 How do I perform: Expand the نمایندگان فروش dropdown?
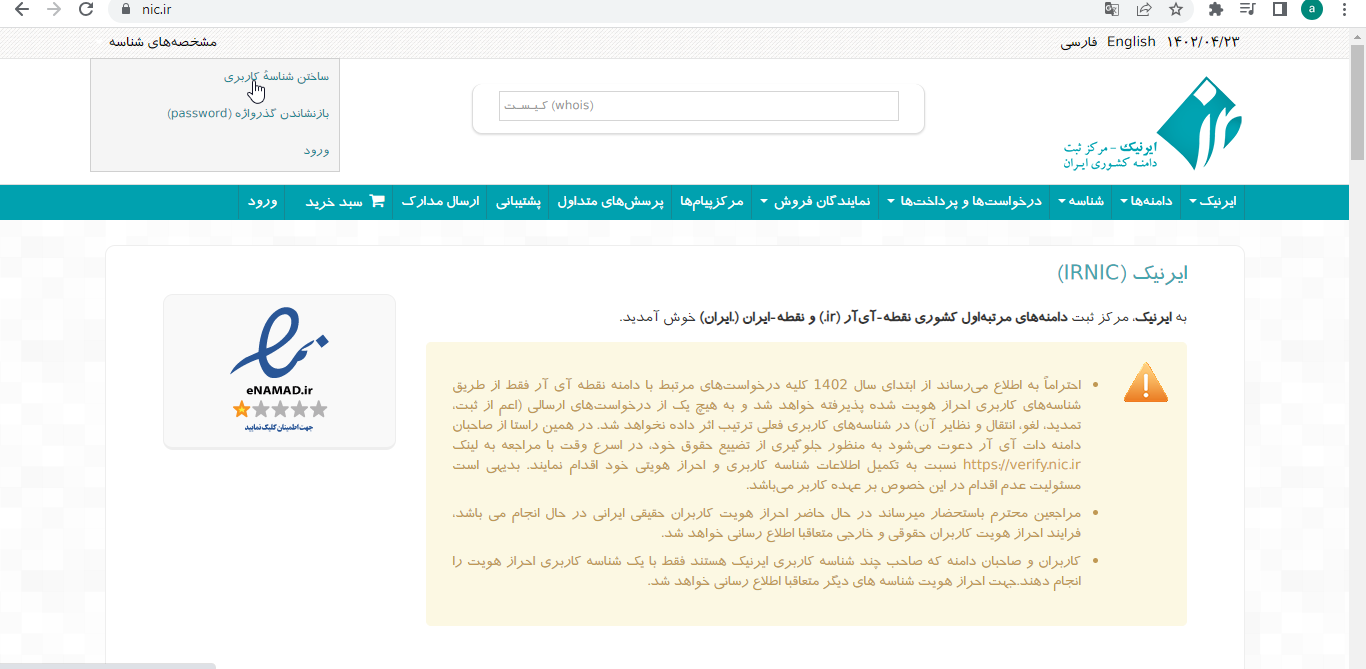tap(815, 202)
